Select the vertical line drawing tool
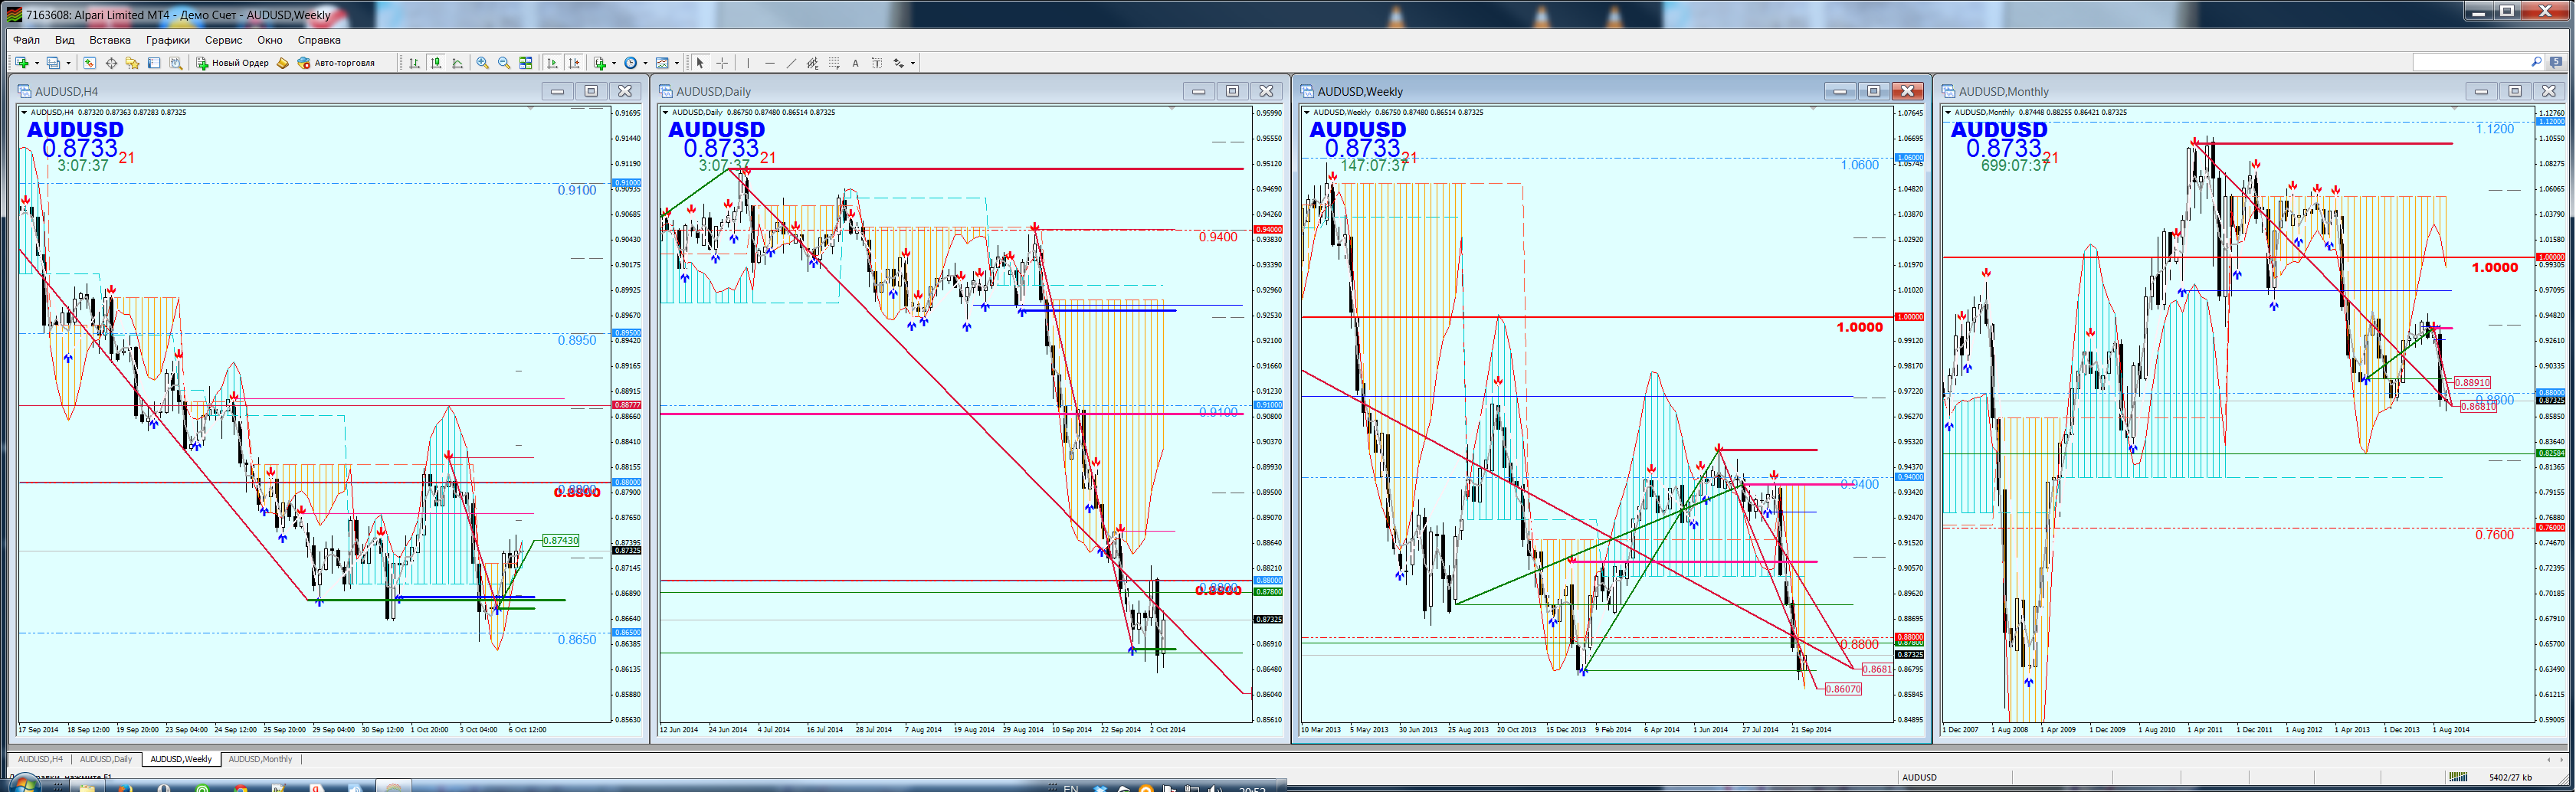 coord(748,63)
